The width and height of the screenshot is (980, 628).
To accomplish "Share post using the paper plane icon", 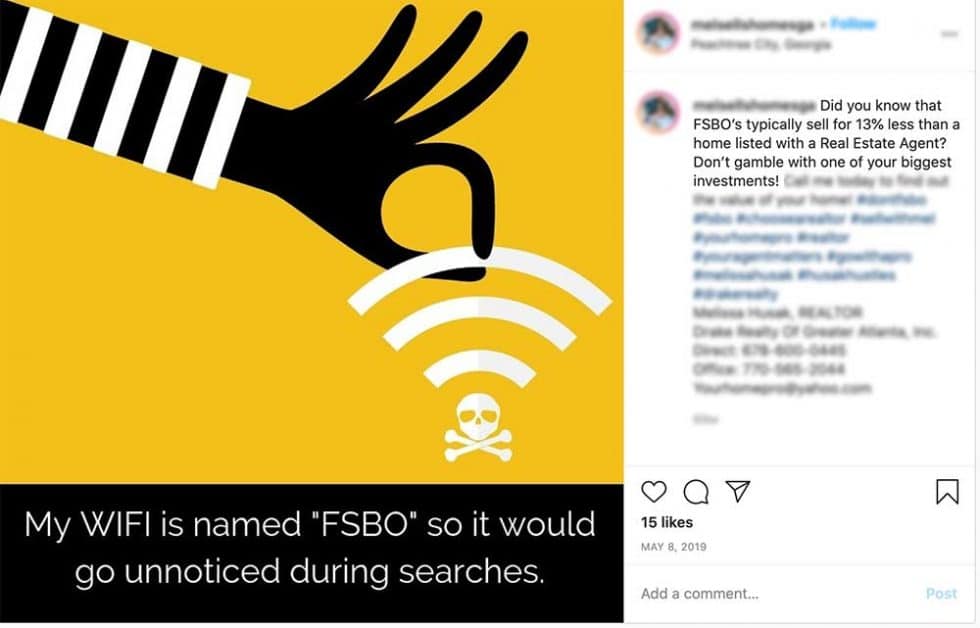I will [x=738, y=491].
